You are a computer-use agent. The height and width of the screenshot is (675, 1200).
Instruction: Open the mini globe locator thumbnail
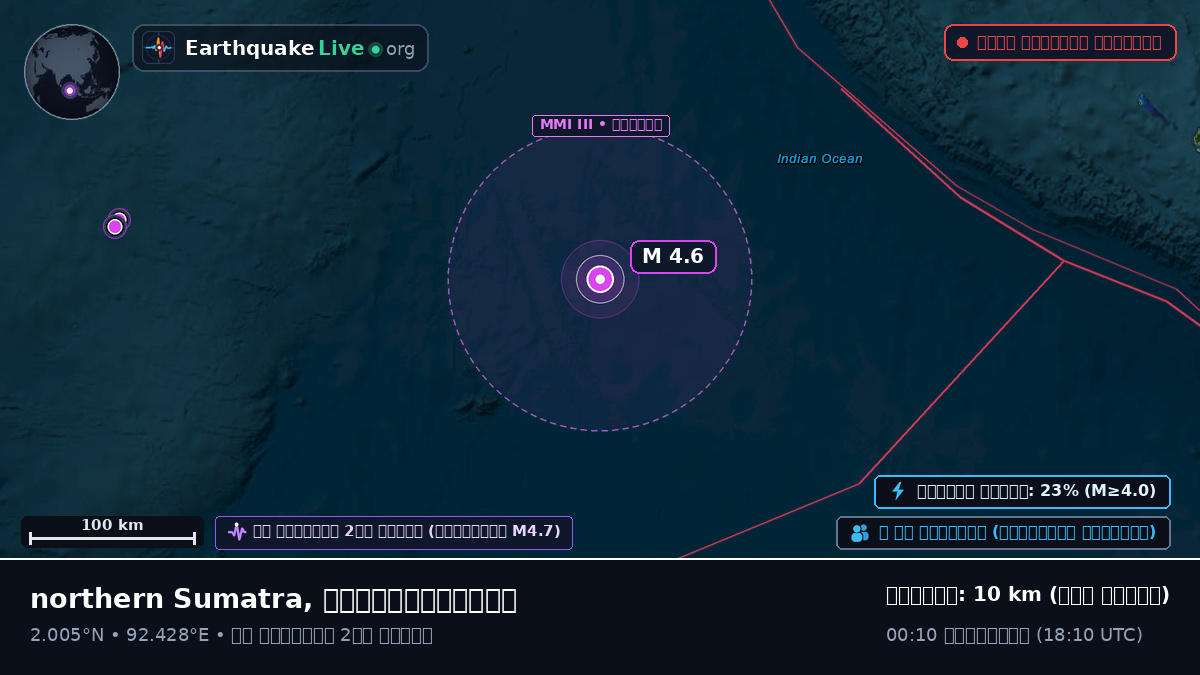(x=72, y=72)
